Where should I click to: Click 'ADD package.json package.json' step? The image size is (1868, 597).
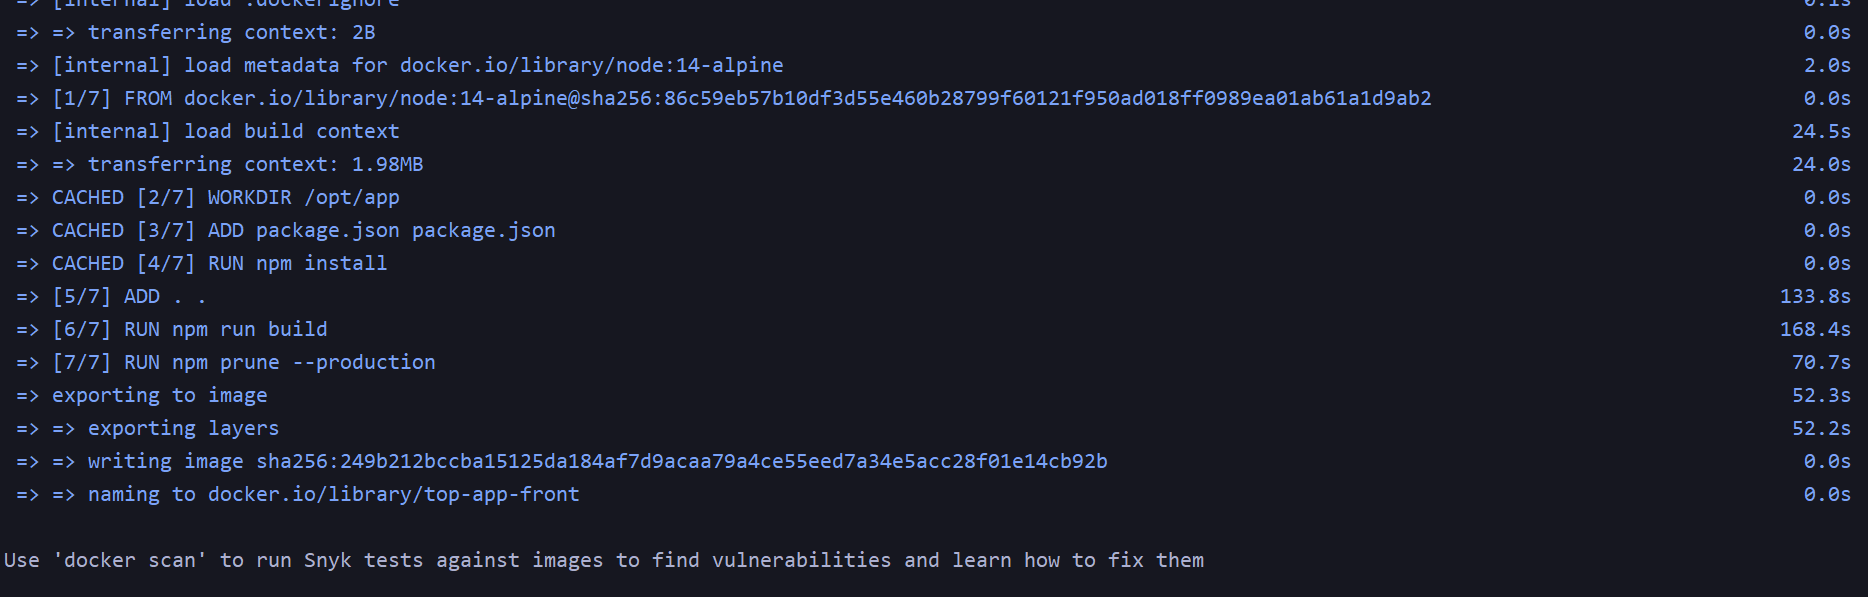pos(382,230)
